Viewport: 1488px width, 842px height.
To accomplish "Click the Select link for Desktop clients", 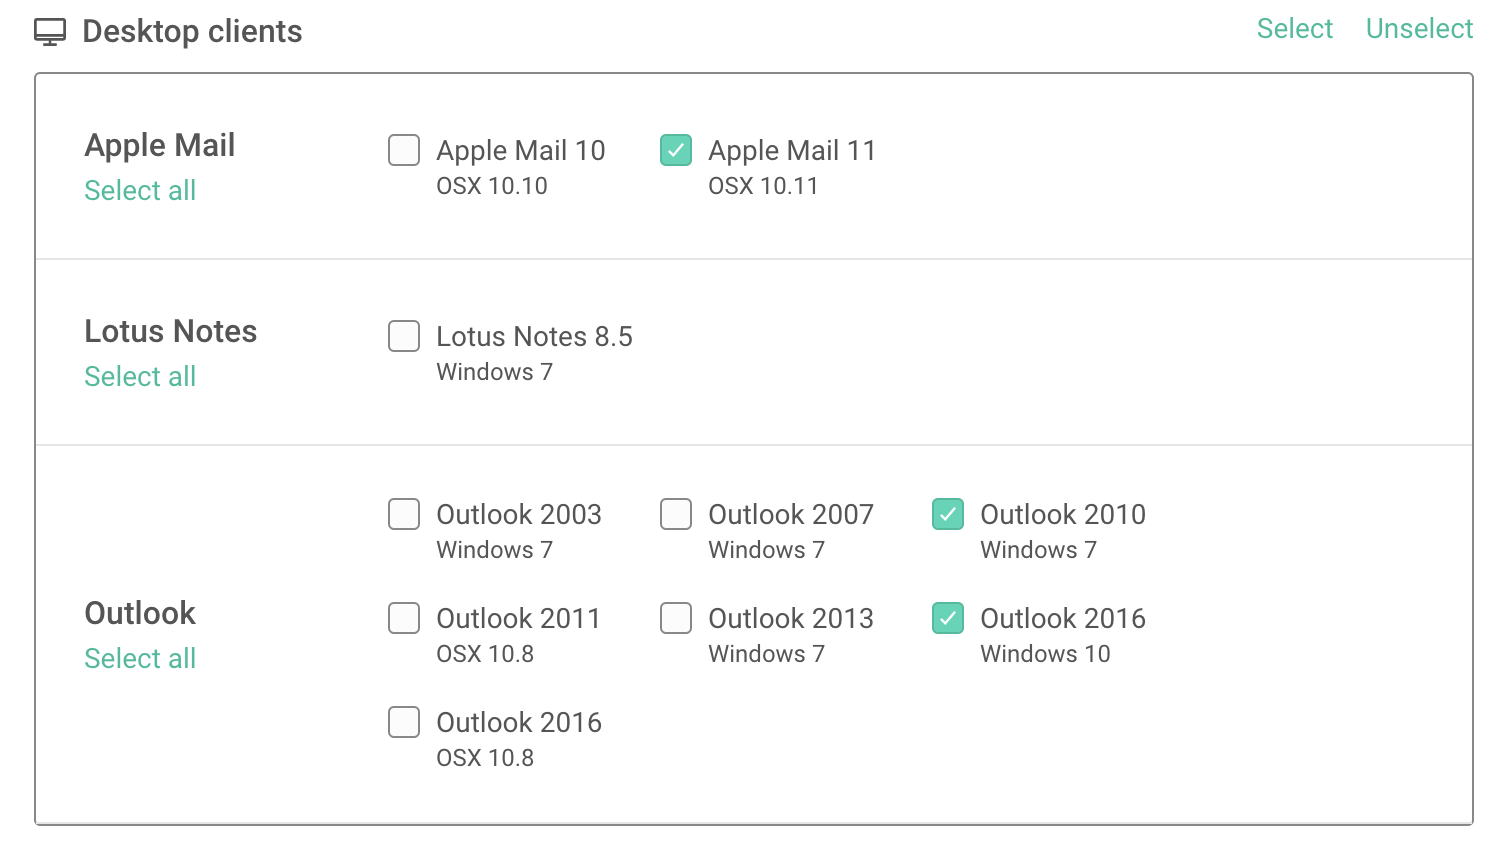I will pos(1295,29).
